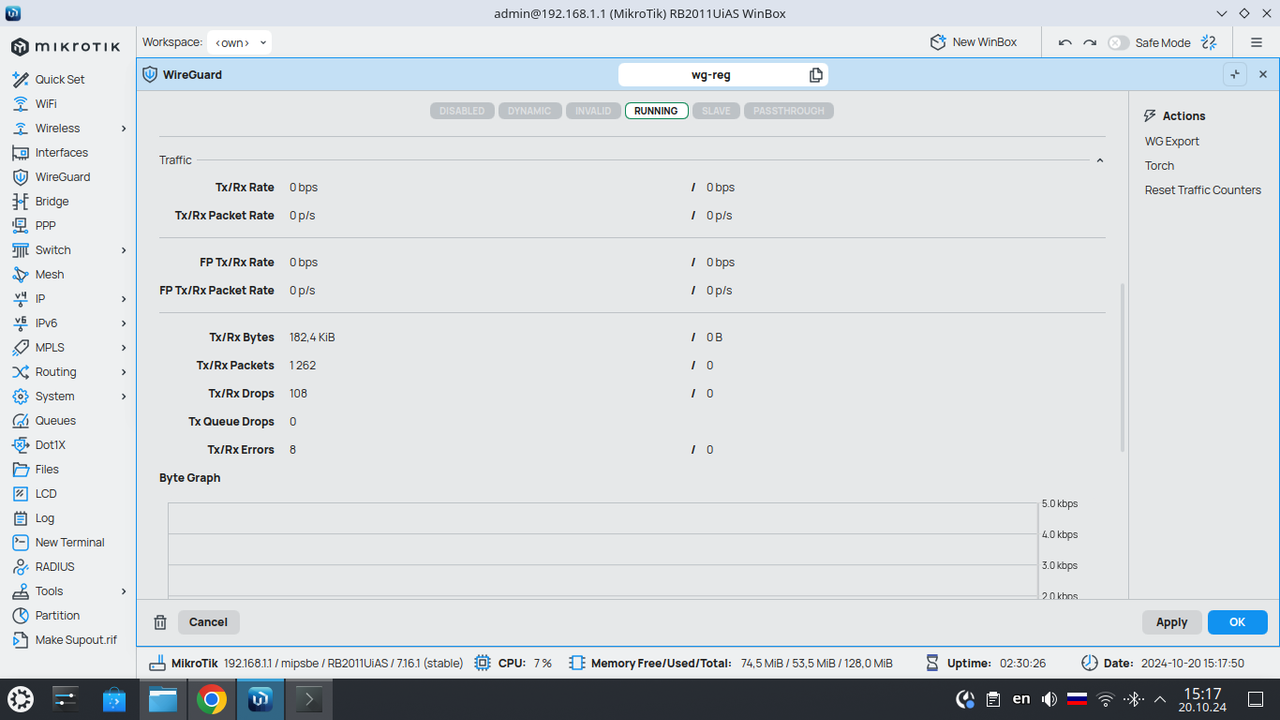The width and height of the screenshot is (1280, 720).
Task: Click the MikroTik logo
Action: coord(66,47)
